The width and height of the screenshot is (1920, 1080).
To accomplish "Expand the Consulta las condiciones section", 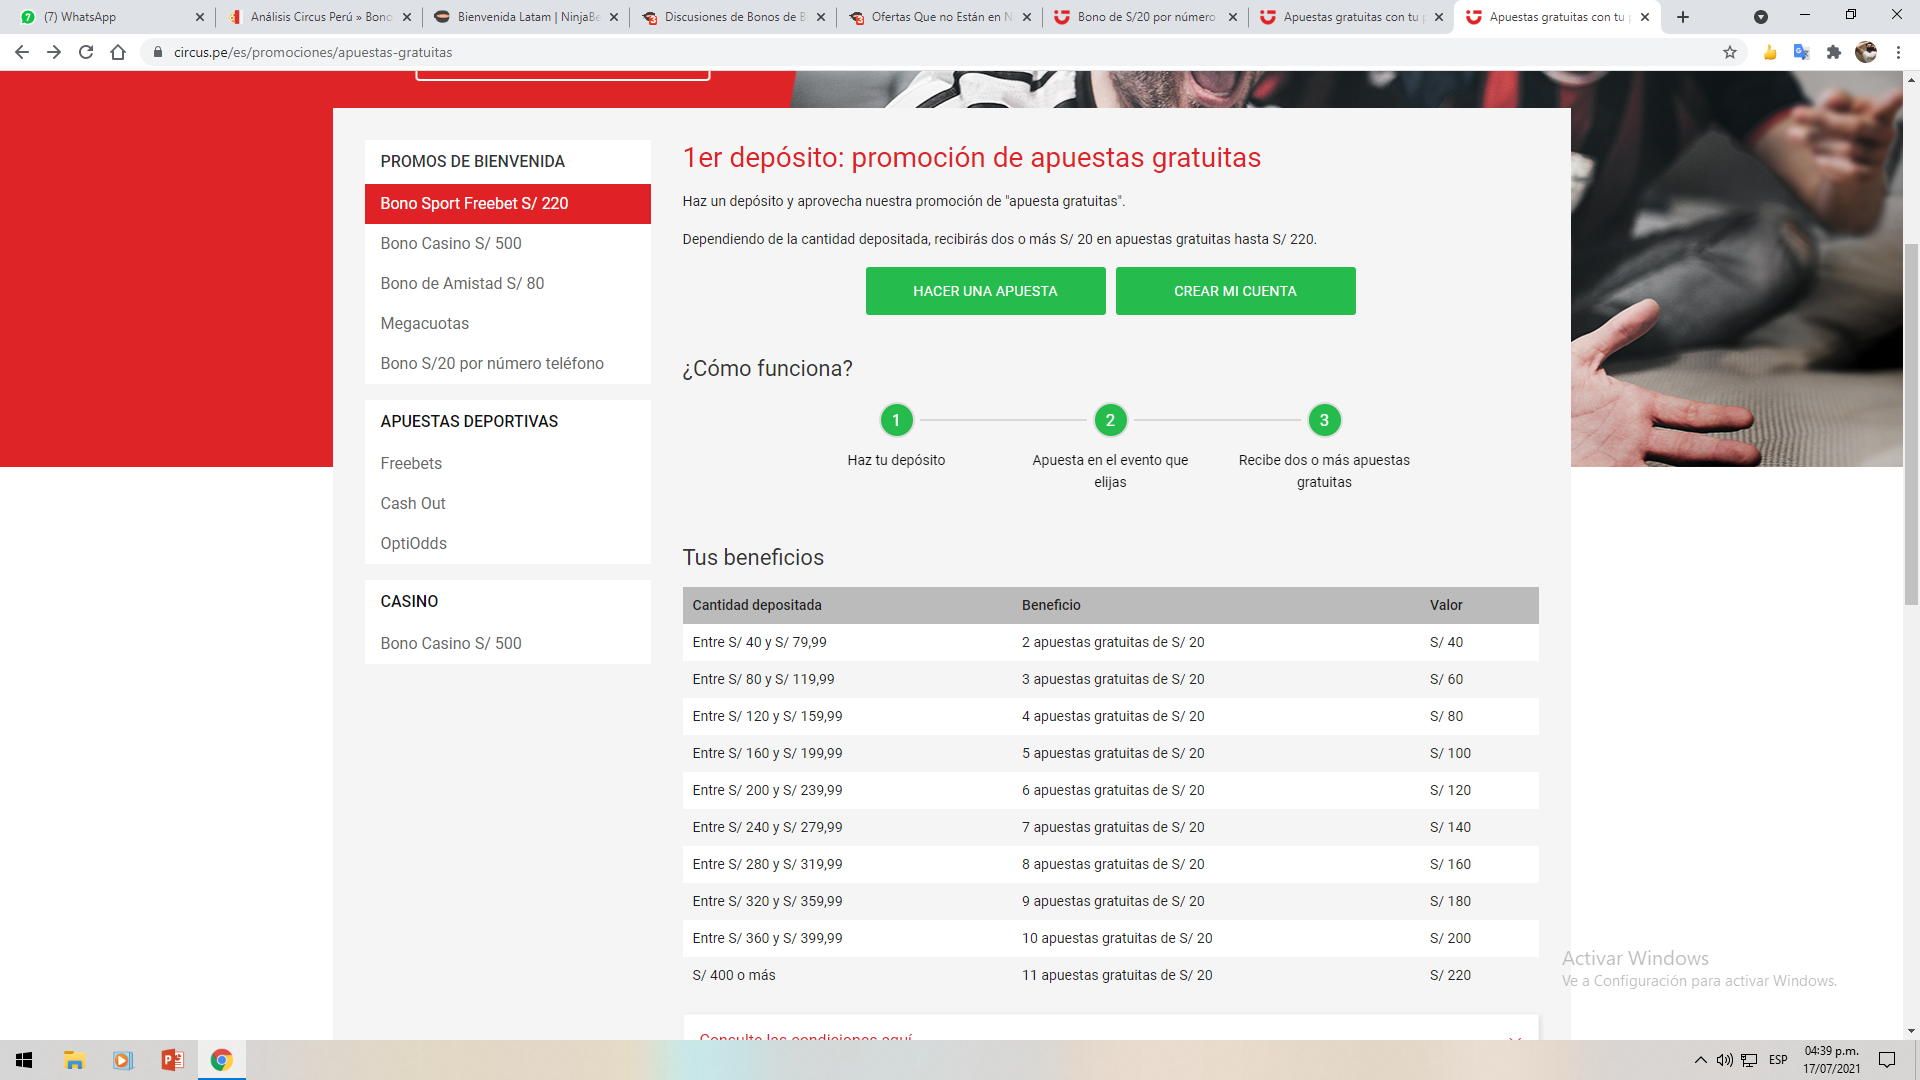I will click(1110, 1030).
